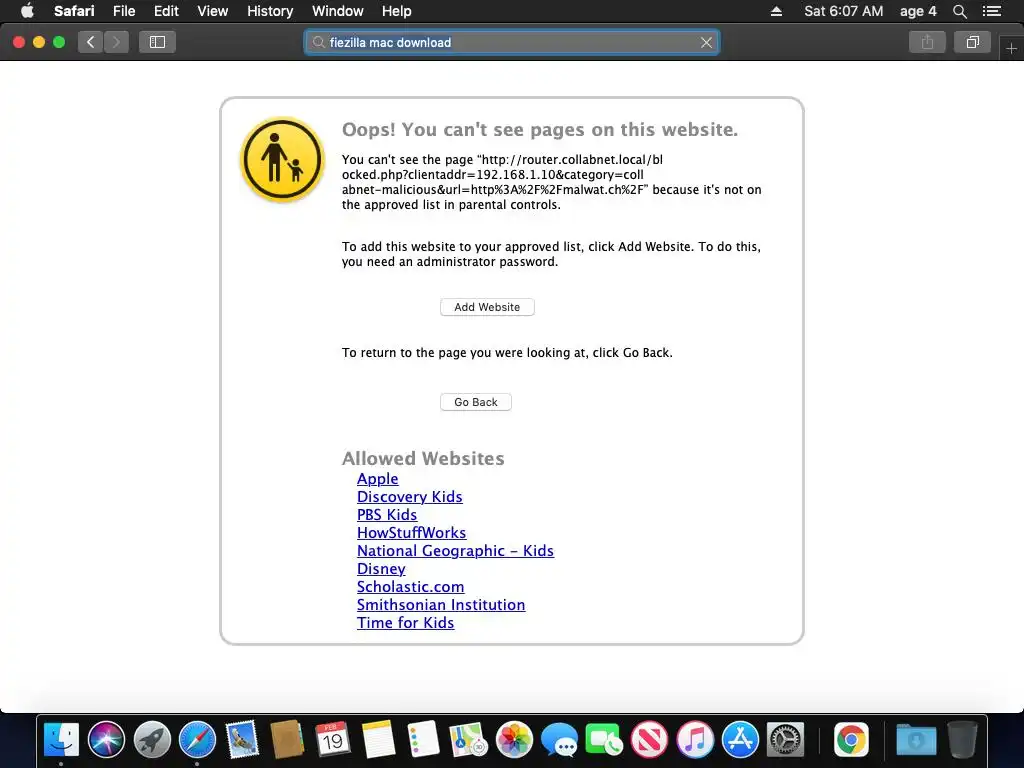Open Reminders icon in Dock

(423, 740)
